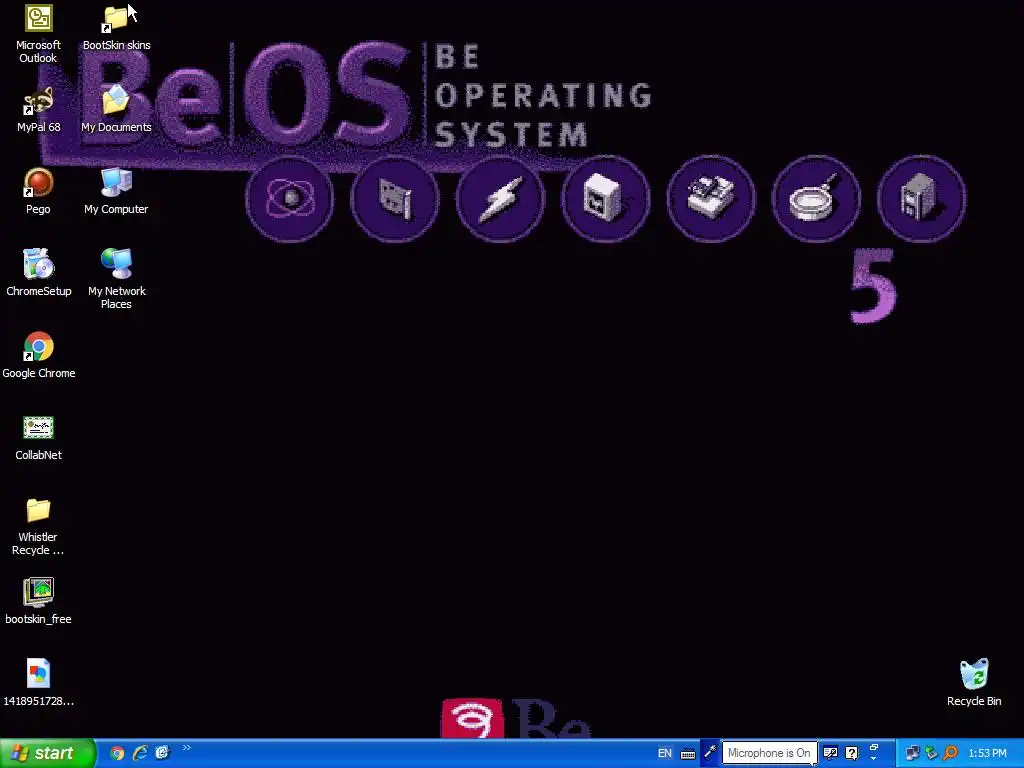This screenshot has height=768, width=1024.
Task: Select the Recycle Bin icon
Action: click(x=974, y=684)
